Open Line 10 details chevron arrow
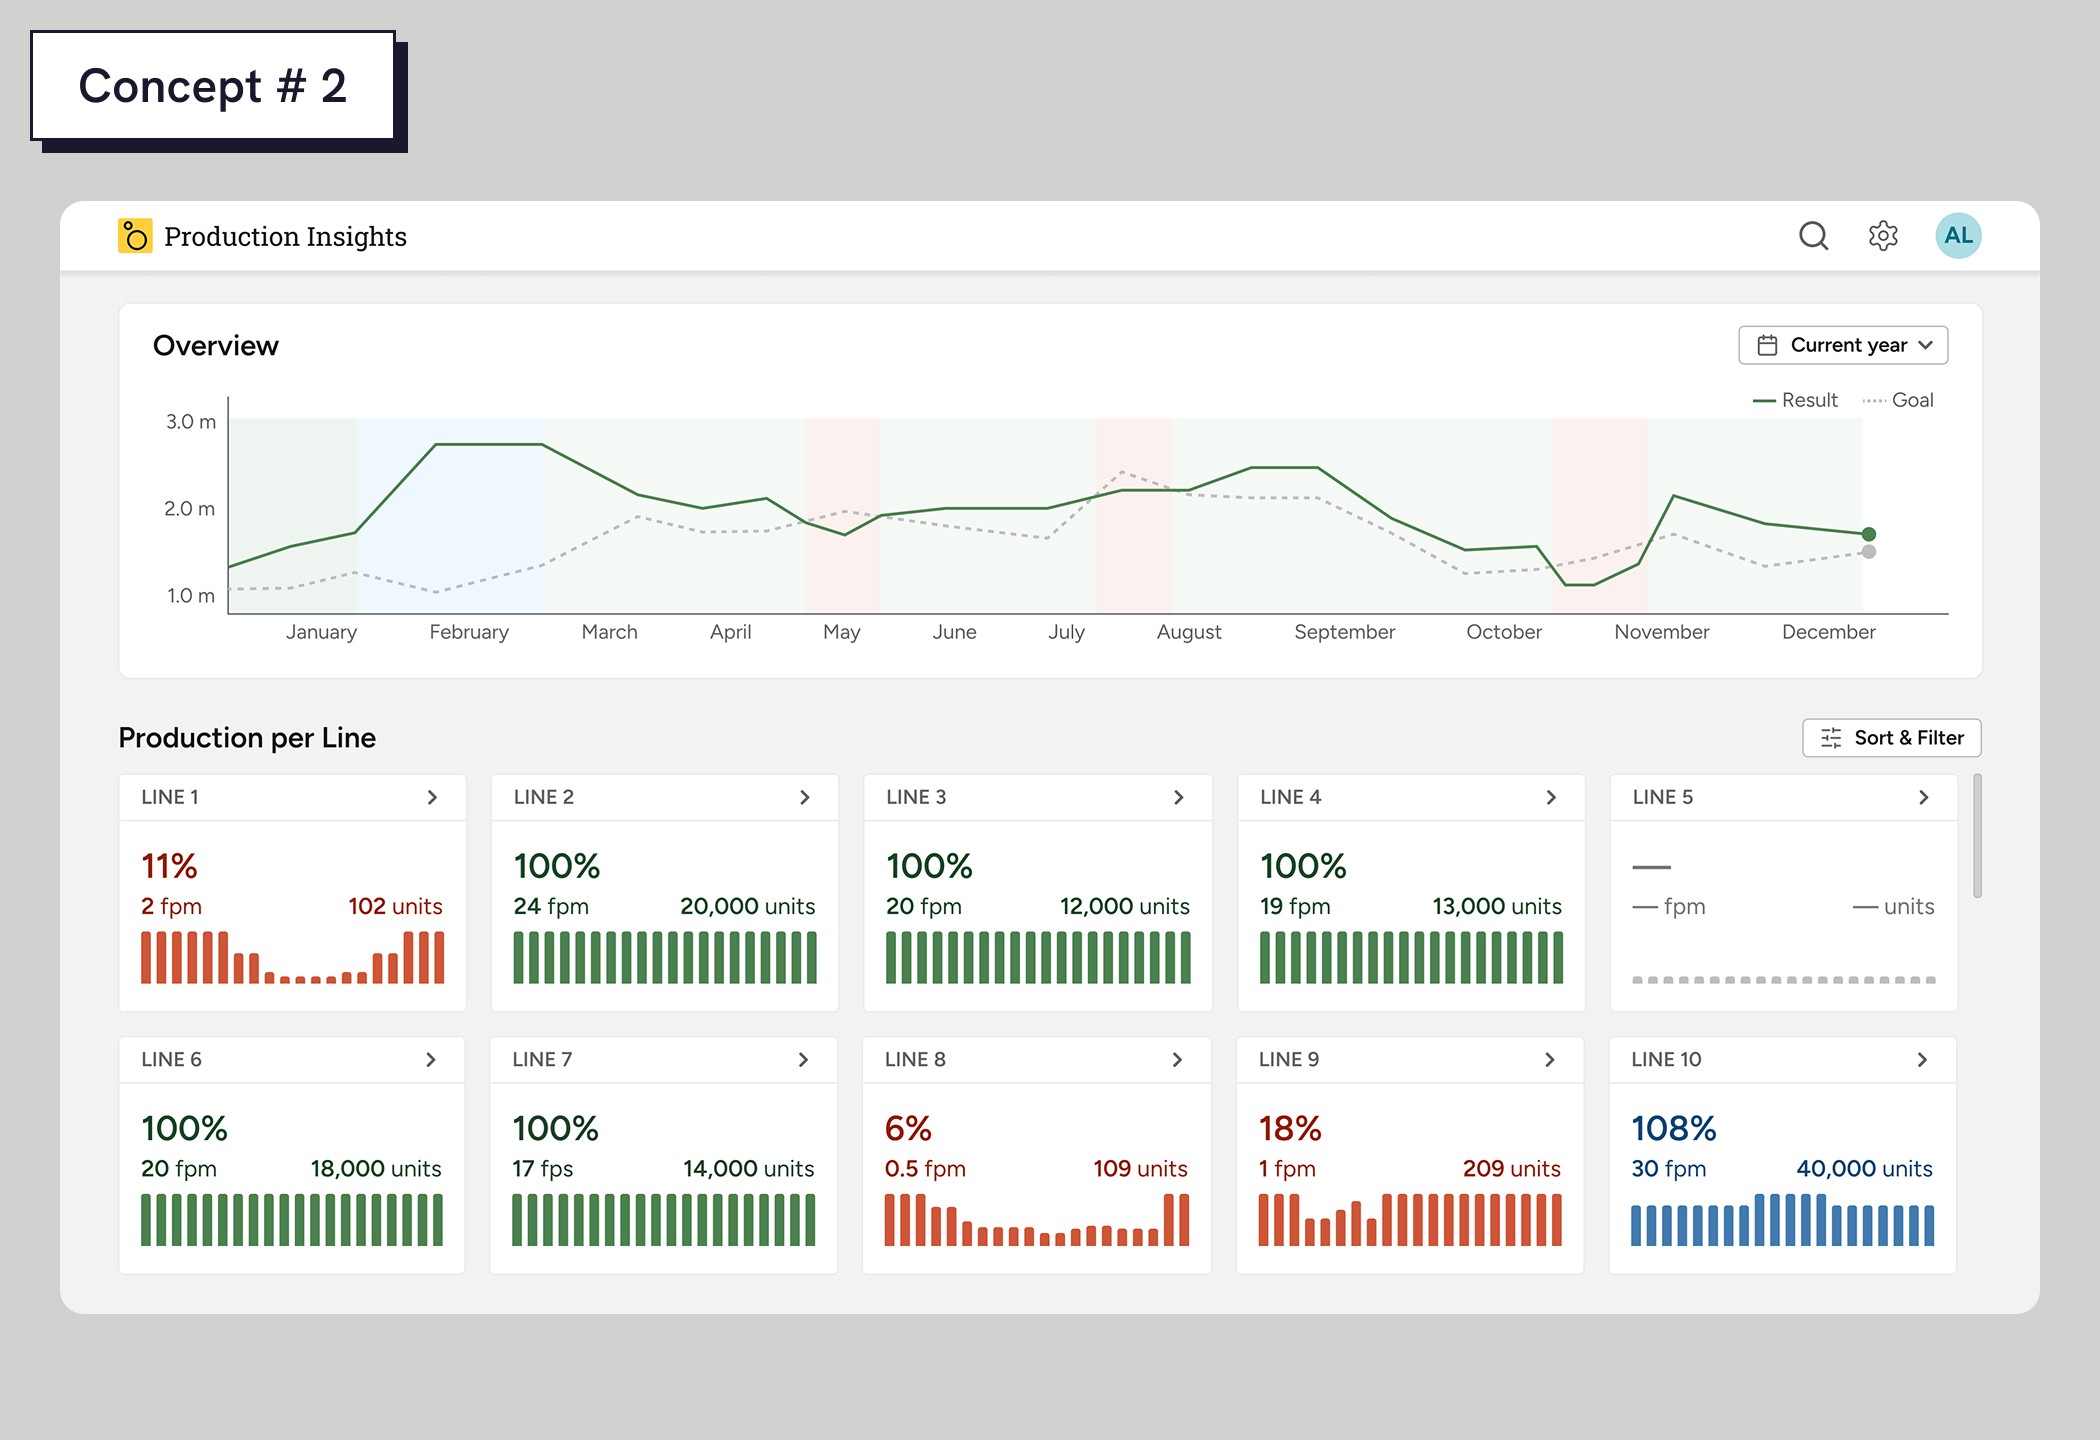This screenshot has width=2100, height=1440. (1922, 1060)
